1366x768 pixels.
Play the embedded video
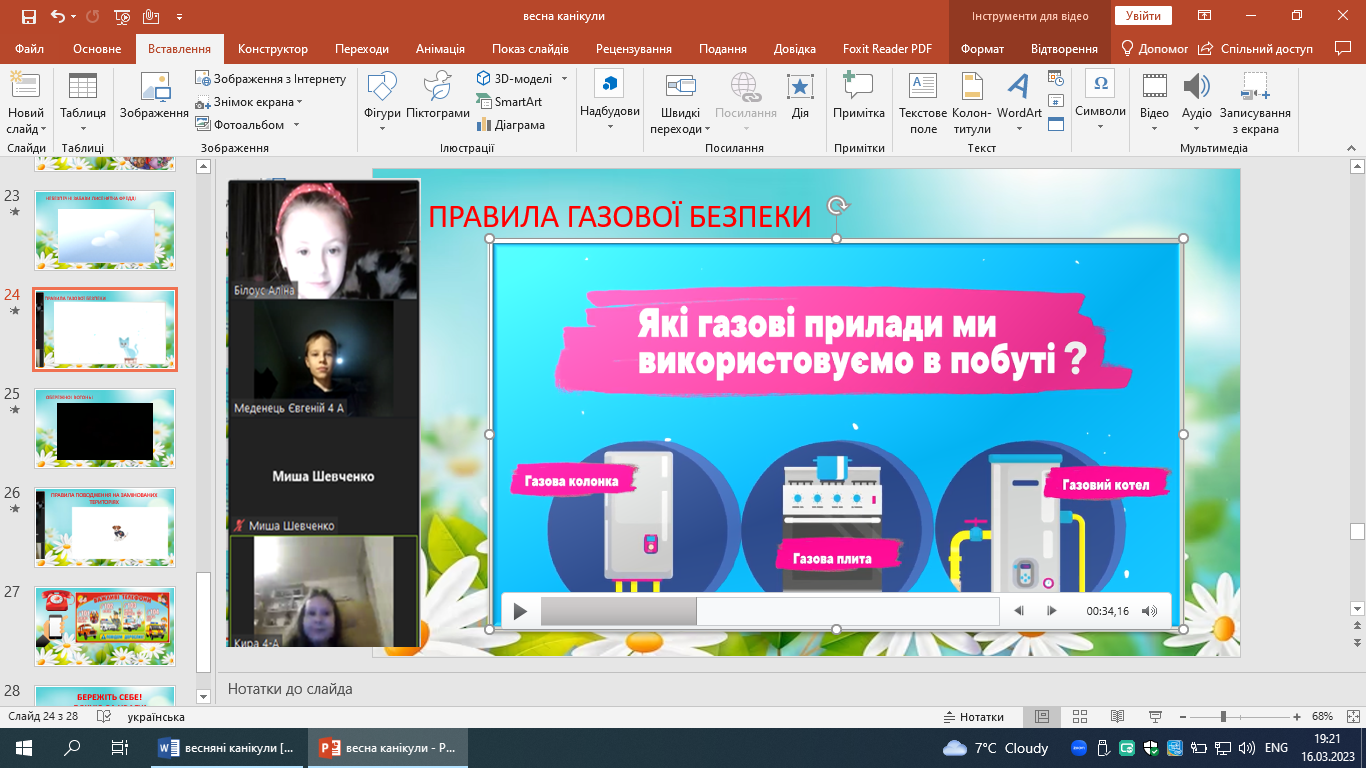point(520,611)
